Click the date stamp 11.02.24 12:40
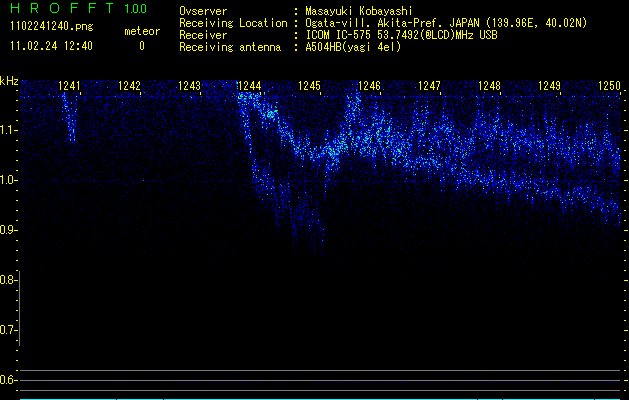629x400 pixels. tap(51, 46)
